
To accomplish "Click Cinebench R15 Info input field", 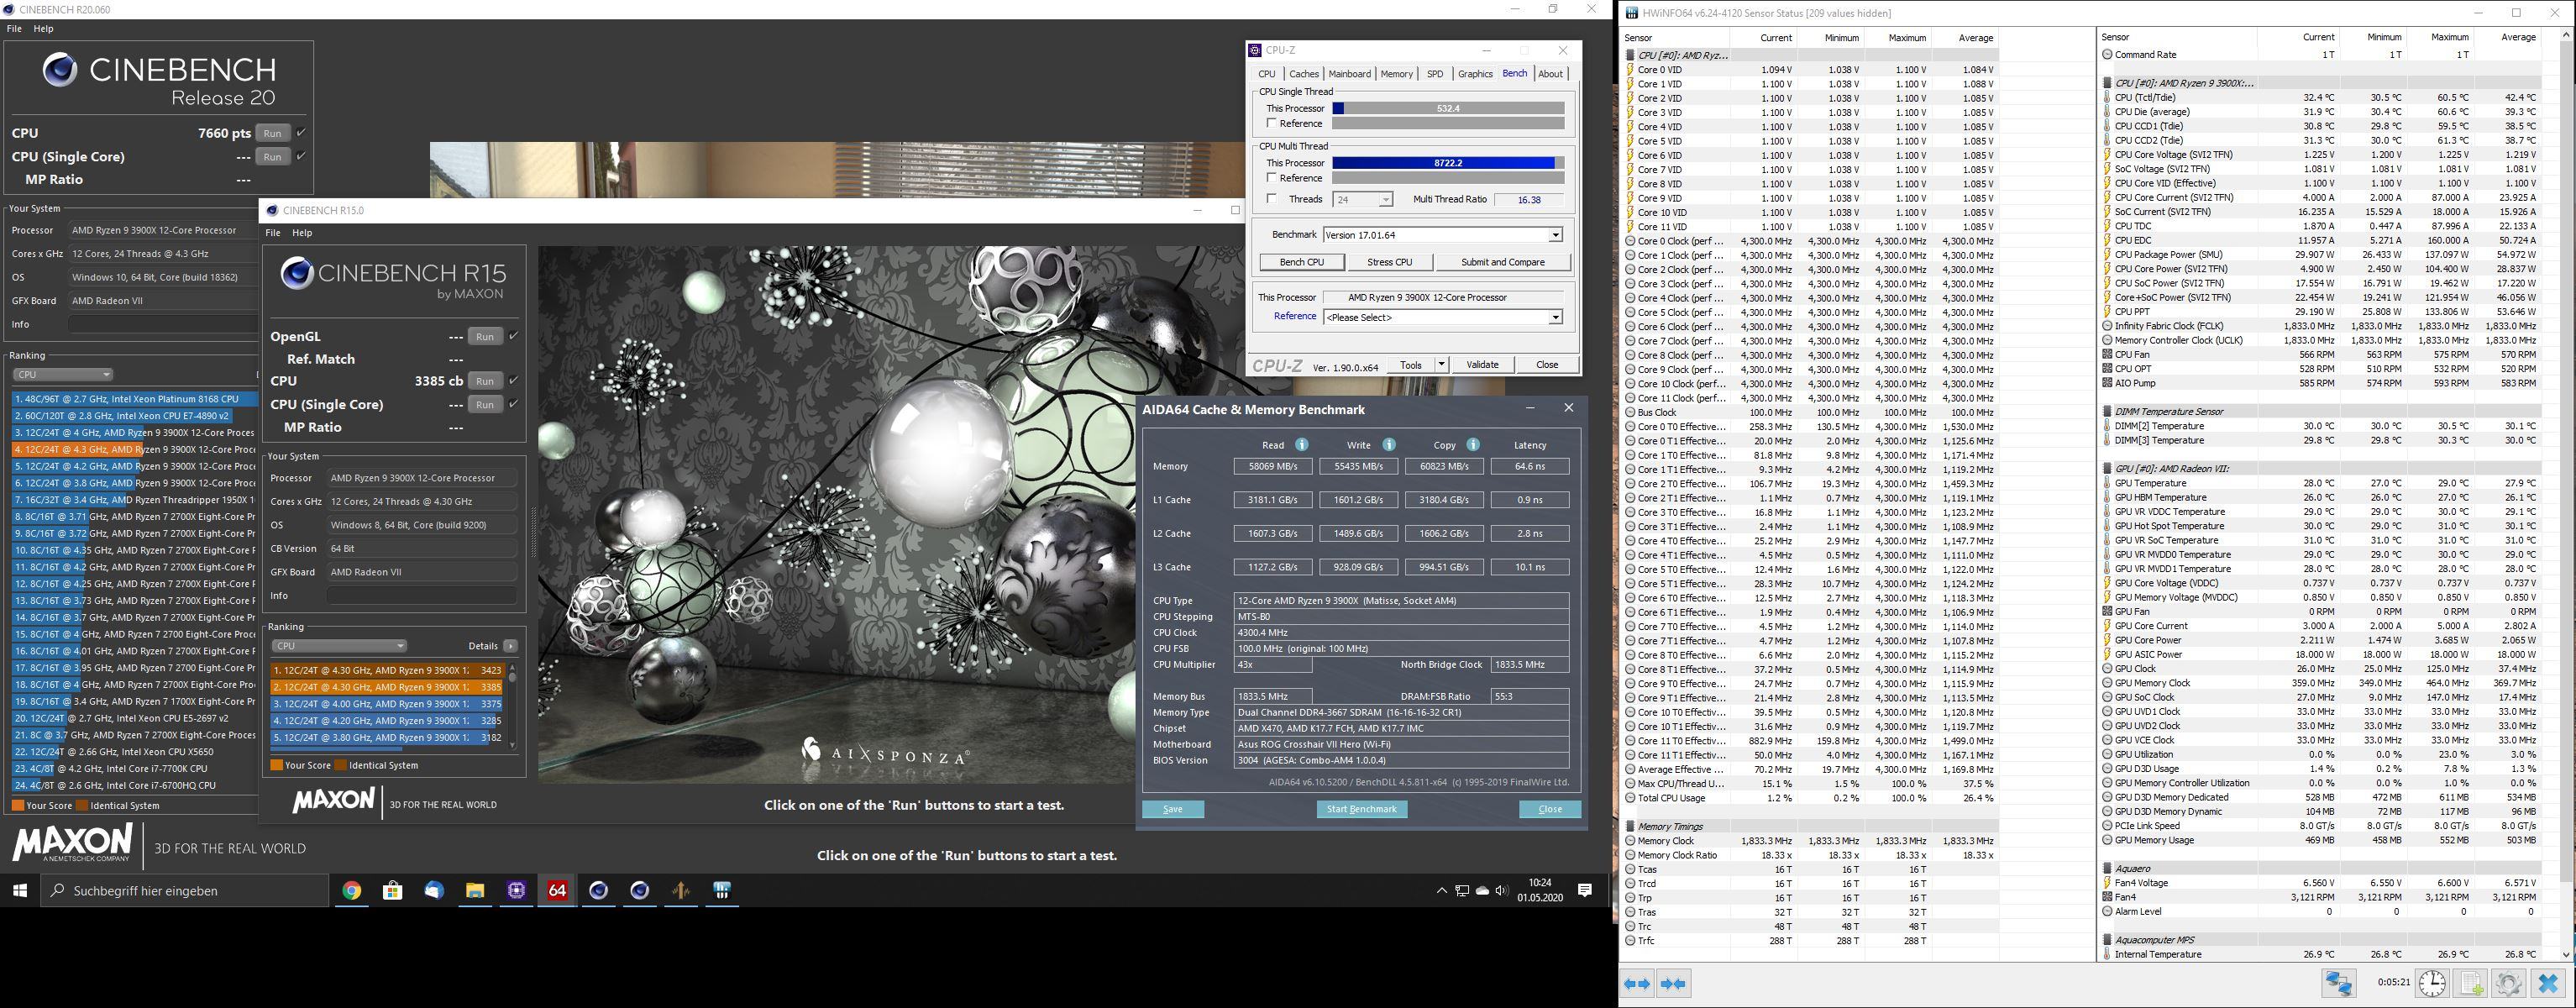I will 421,595.
